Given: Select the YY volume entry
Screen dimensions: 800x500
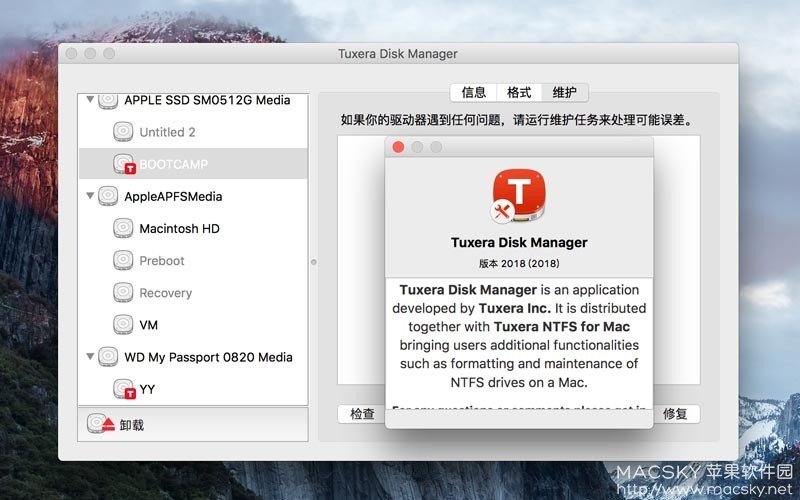Looking at the screenshot, I should tap(147, 389).
